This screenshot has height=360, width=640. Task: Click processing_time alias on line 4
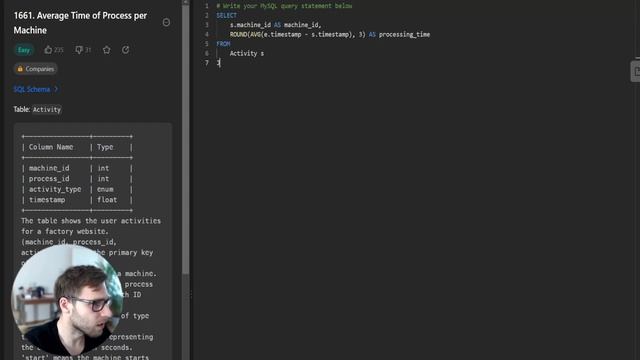pos(404,34)
